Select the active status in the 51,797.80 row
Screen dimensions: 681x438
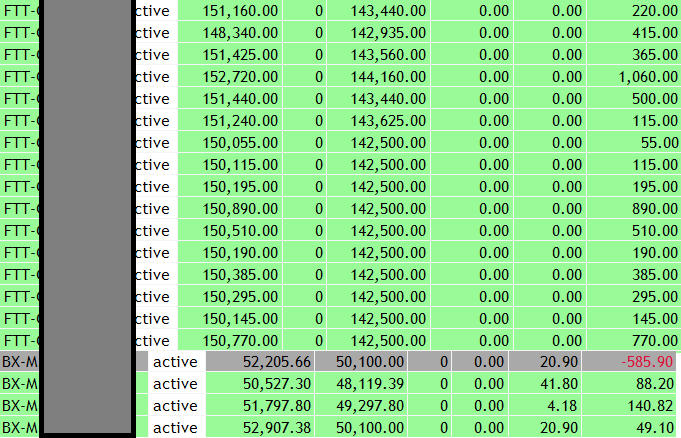pyautogui.click(x=176, y=406)
